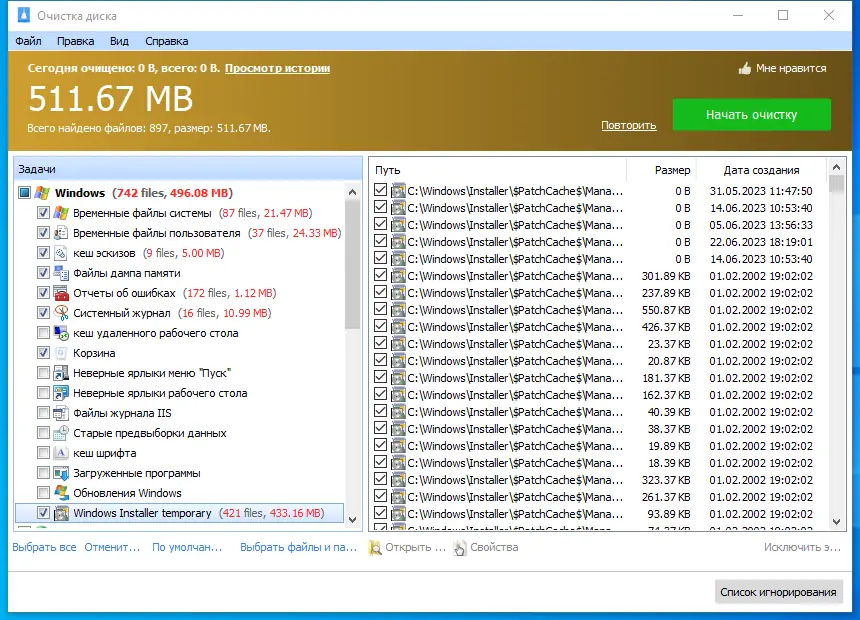Click tasks list scrollbar up arrow
The image size is (860, 620).
point(353,192)
